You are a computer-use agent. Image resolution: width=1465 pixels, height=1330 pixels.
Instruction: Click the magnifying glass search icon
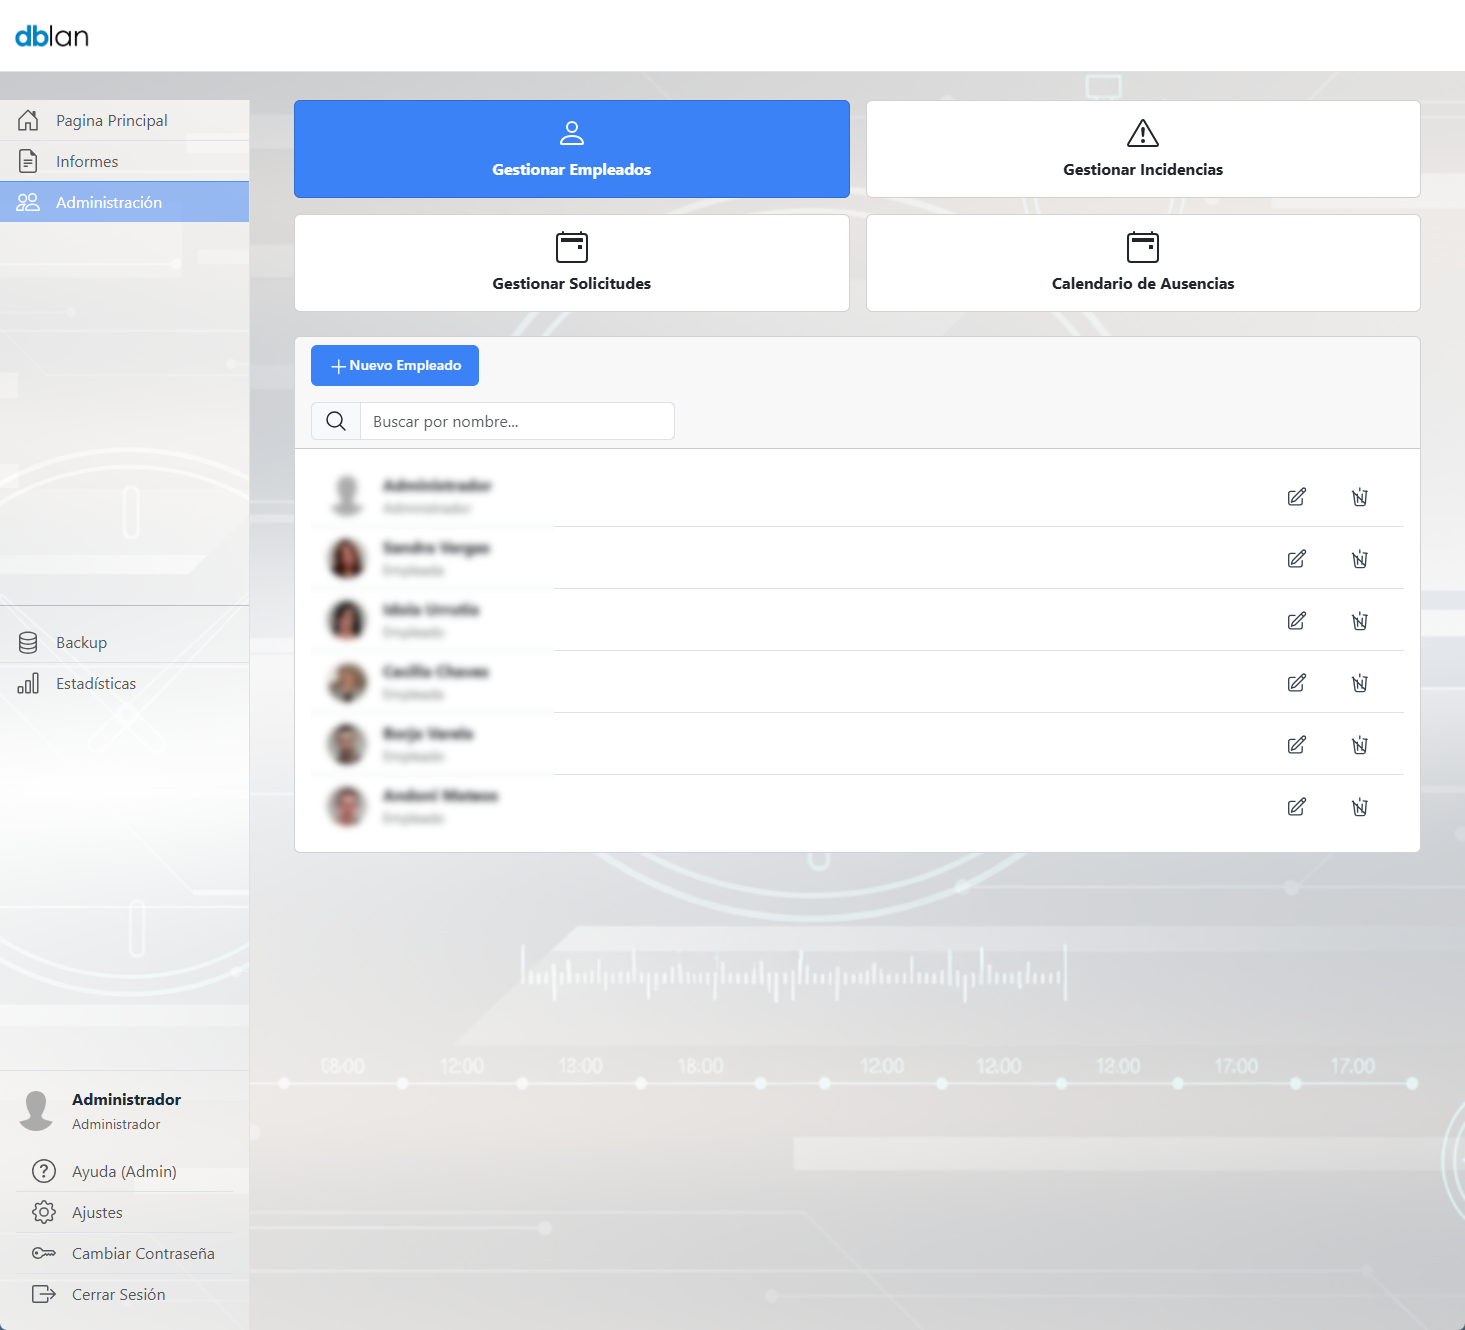tap(336, 421)
